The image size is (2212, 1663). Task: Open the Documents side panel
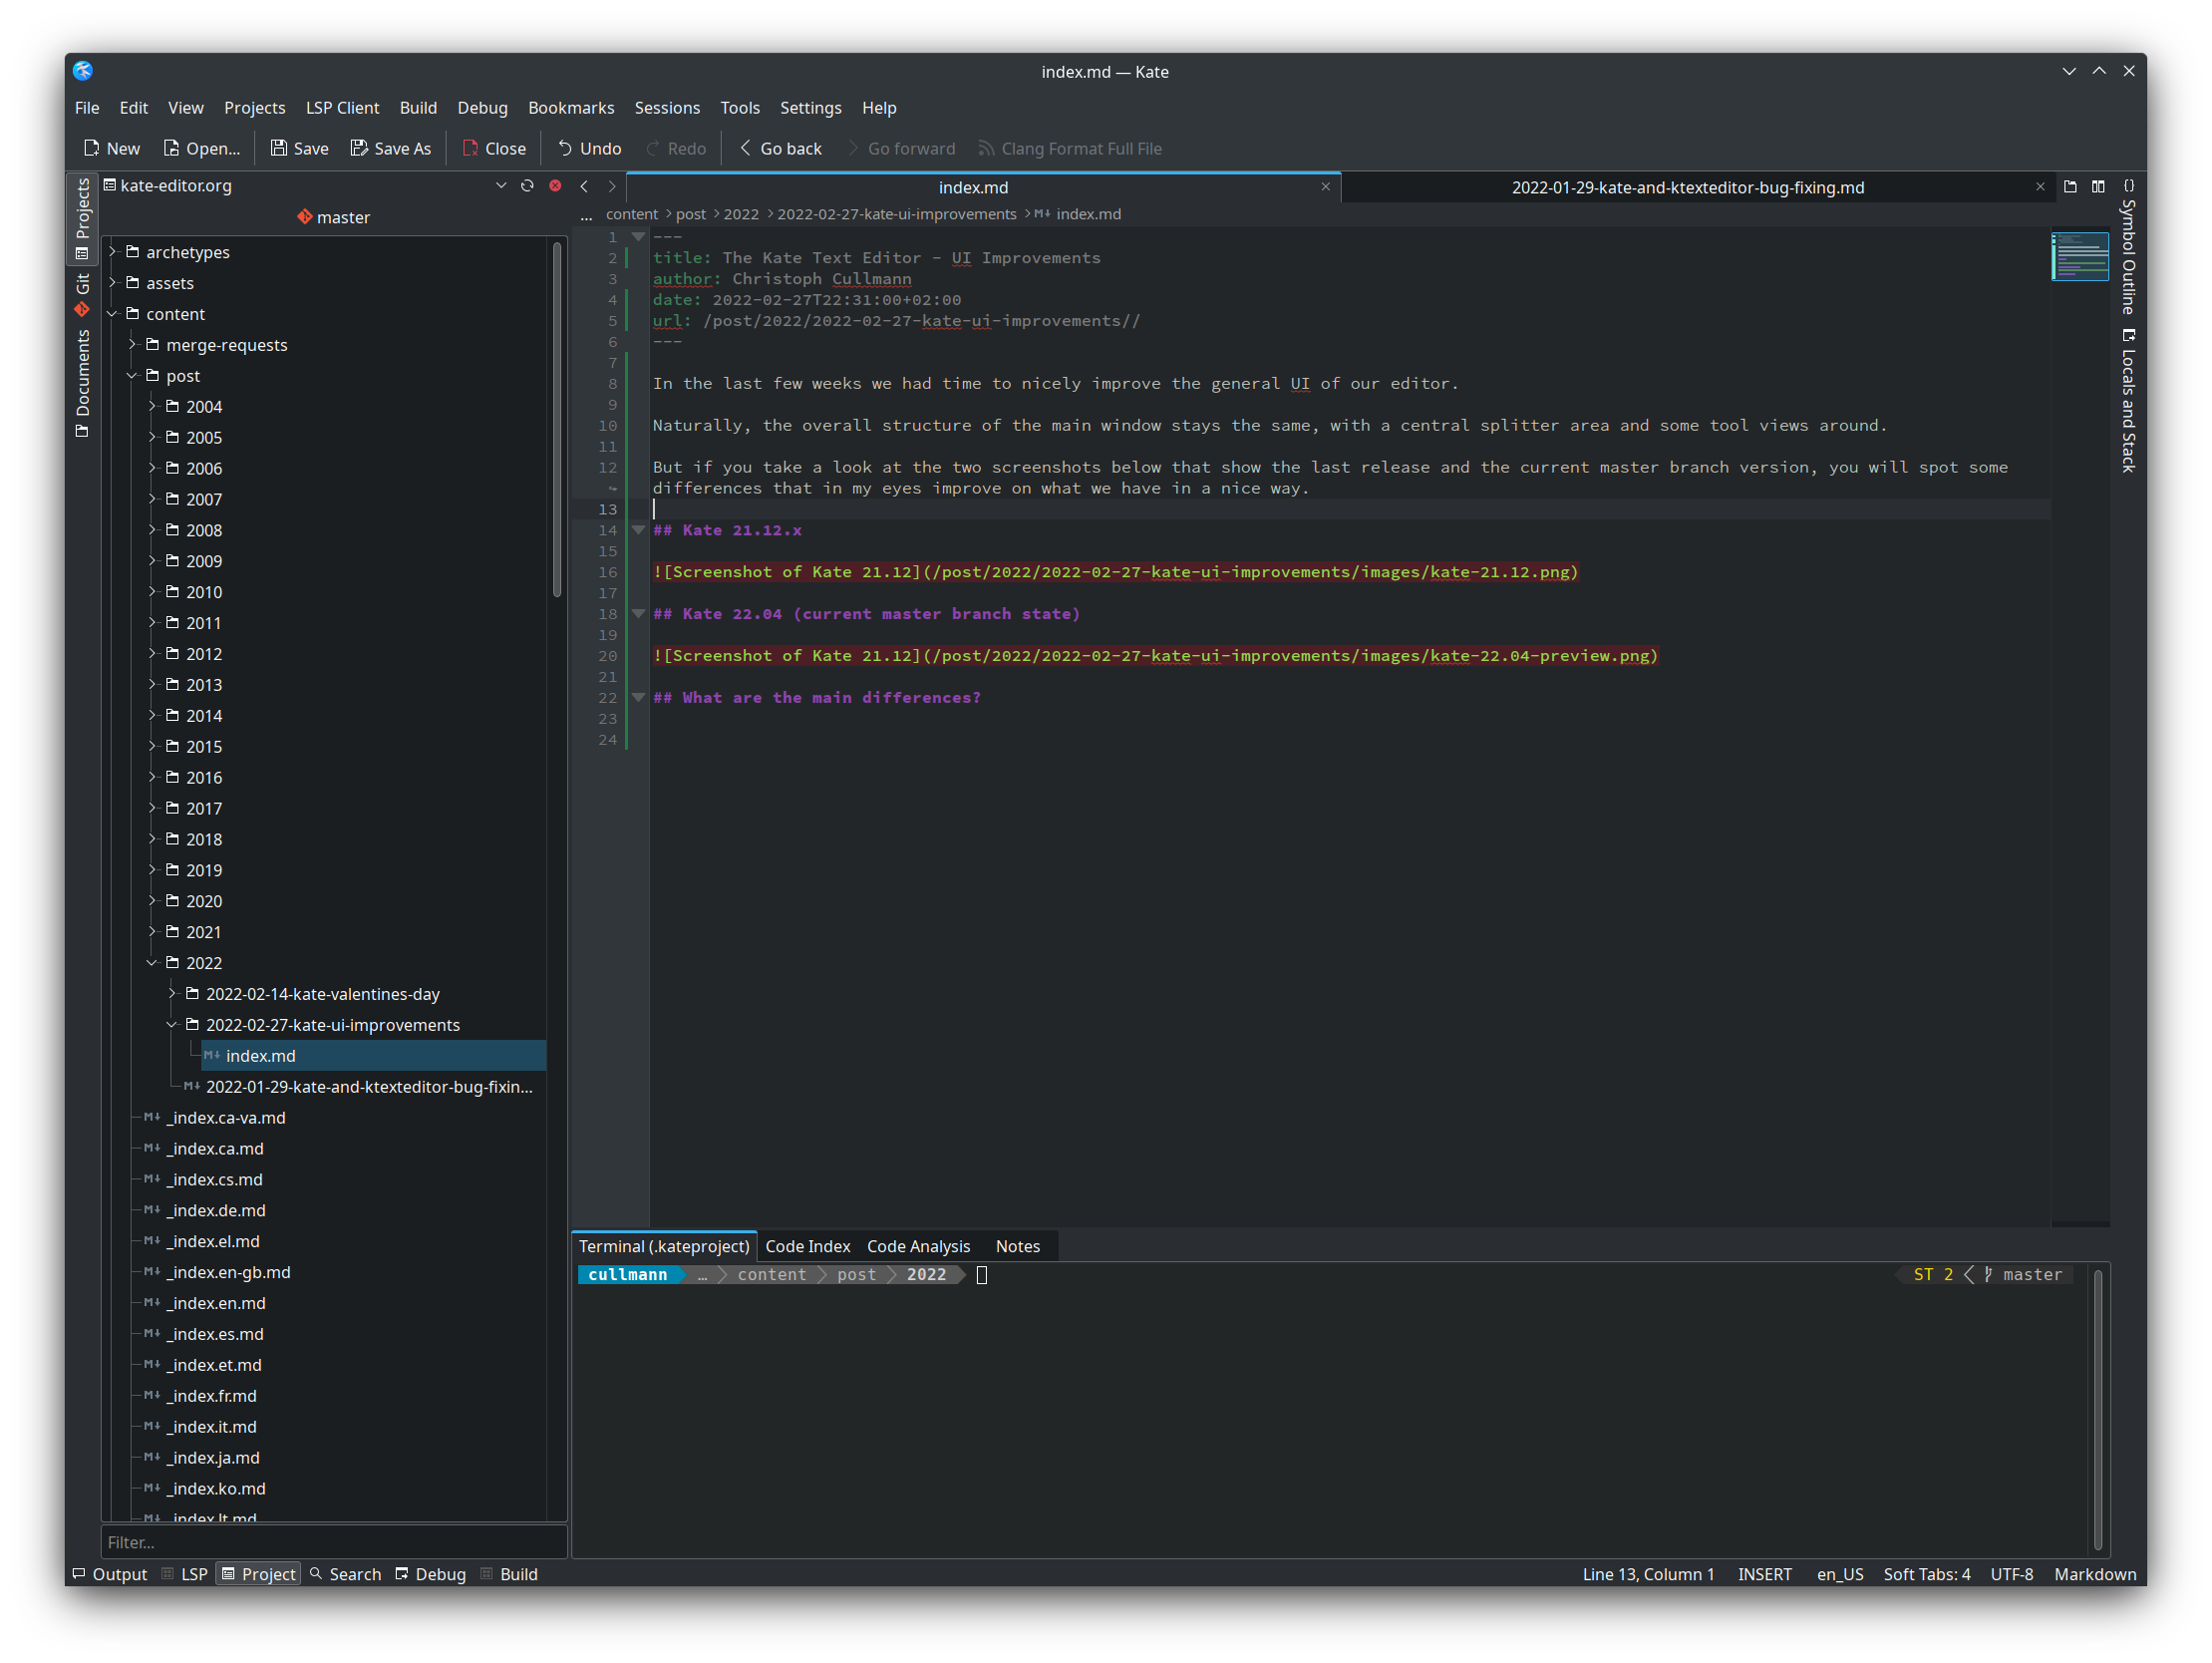(83, 384)
